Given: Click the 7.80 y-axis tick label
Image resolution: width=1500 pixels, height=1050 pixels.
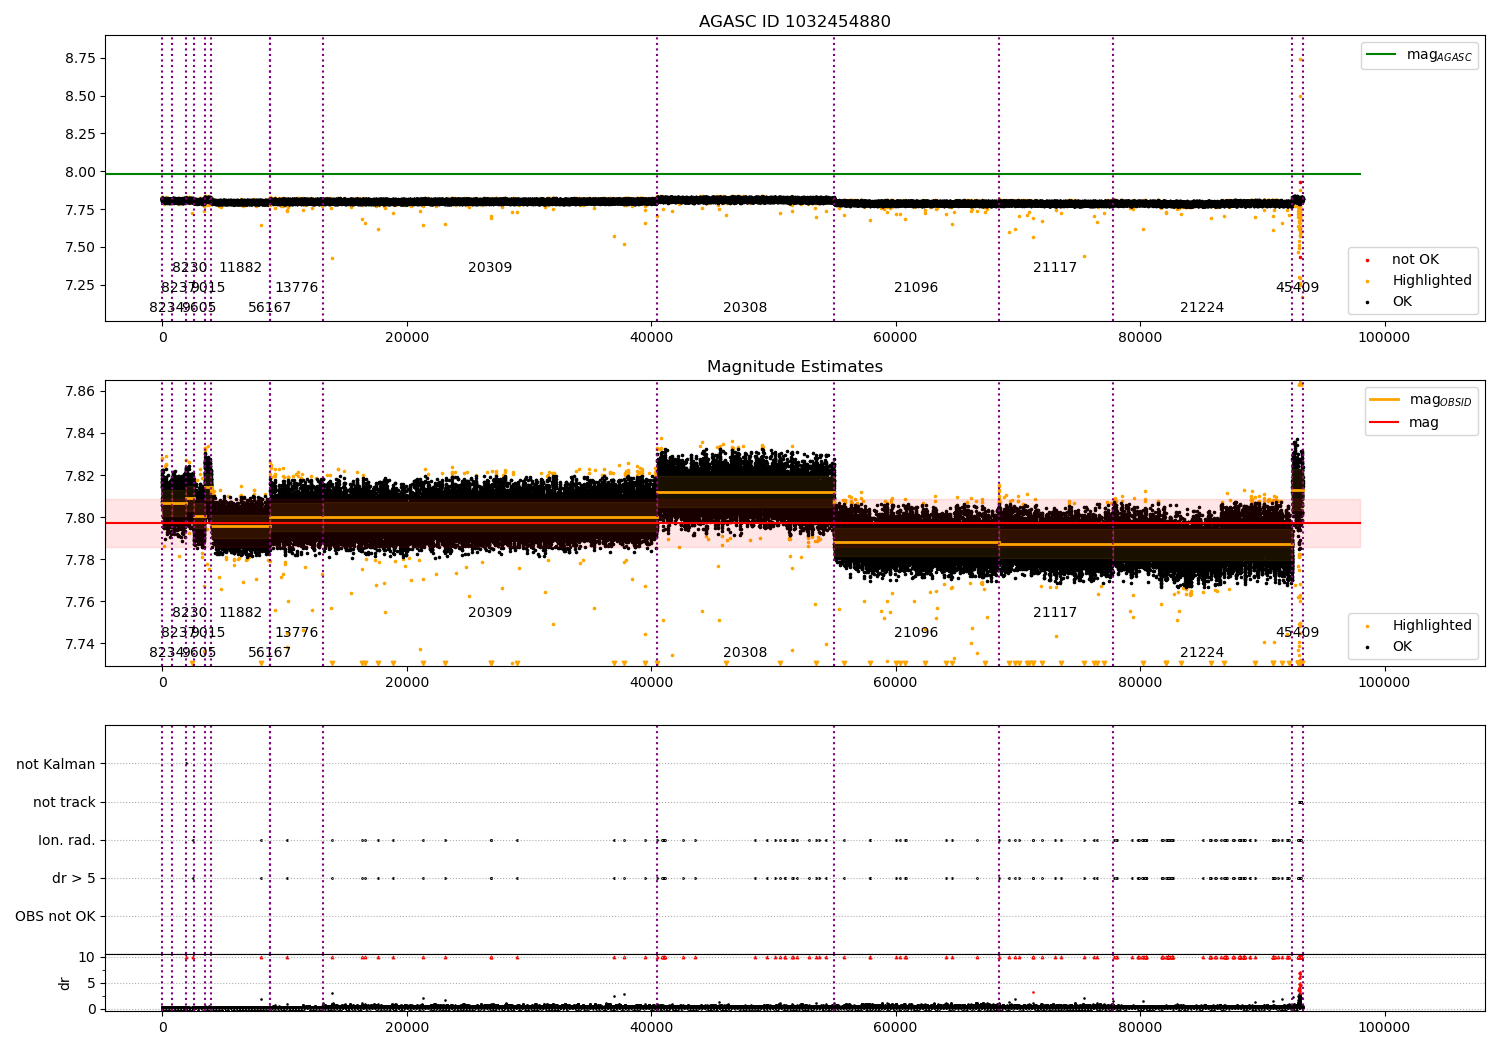Looking at the screenshot, I should [79, 517].
